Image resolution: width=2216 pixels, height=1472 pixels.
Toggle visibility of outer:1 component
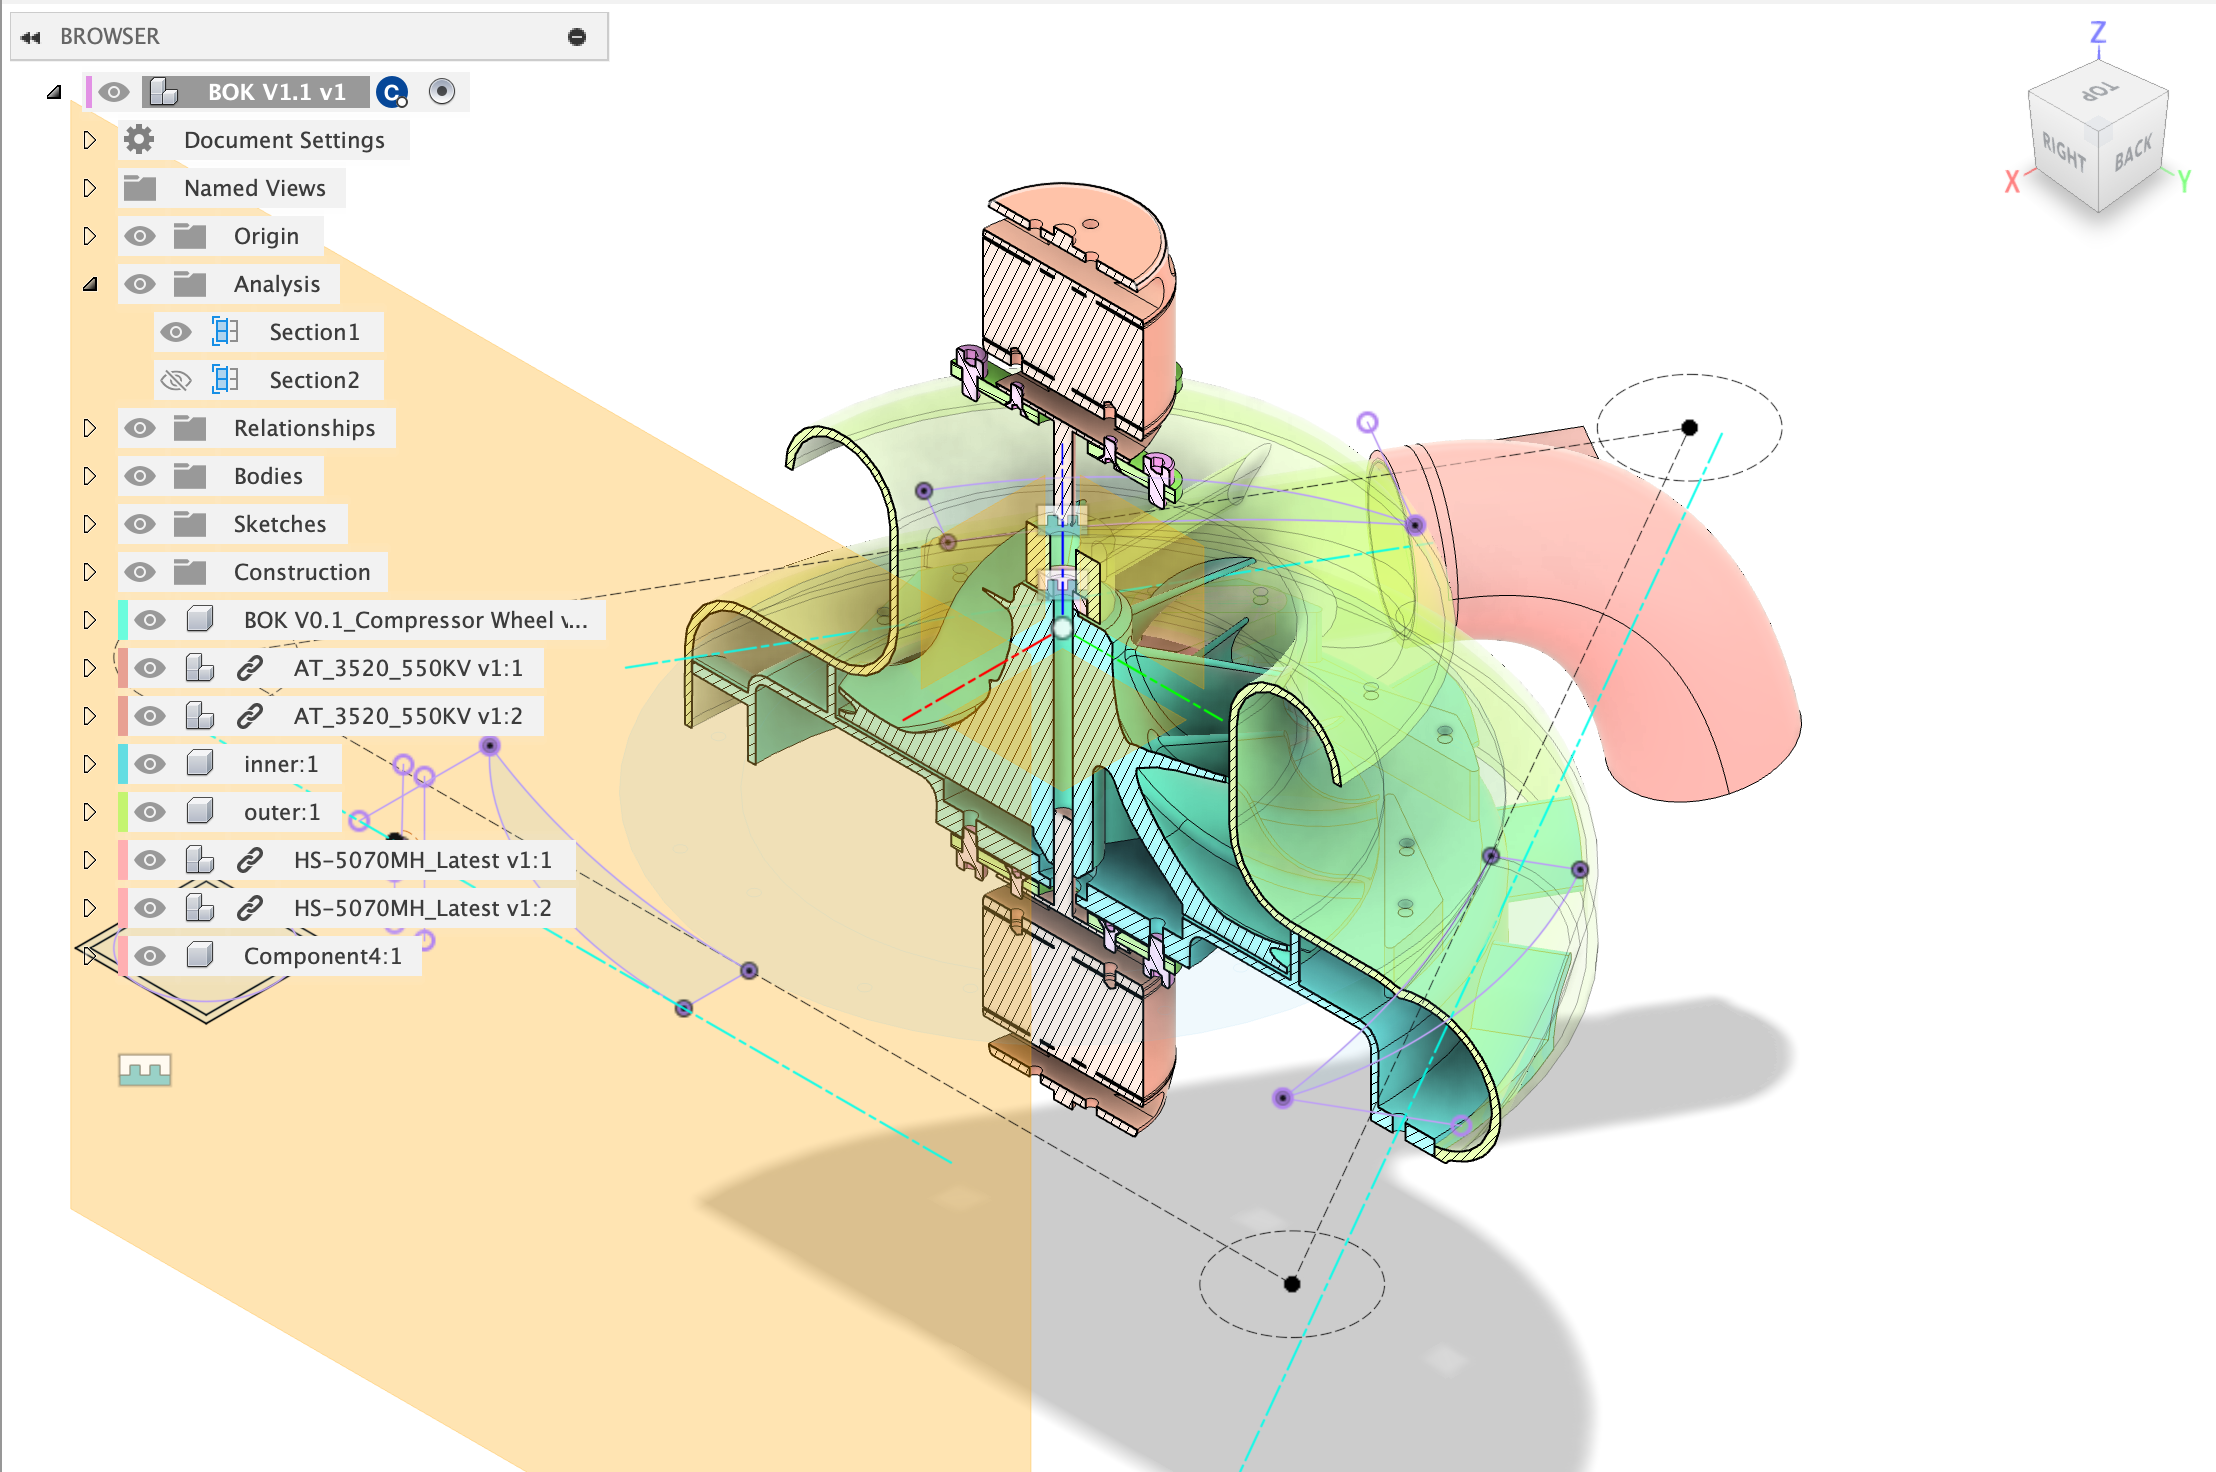(x=150, y=812)
